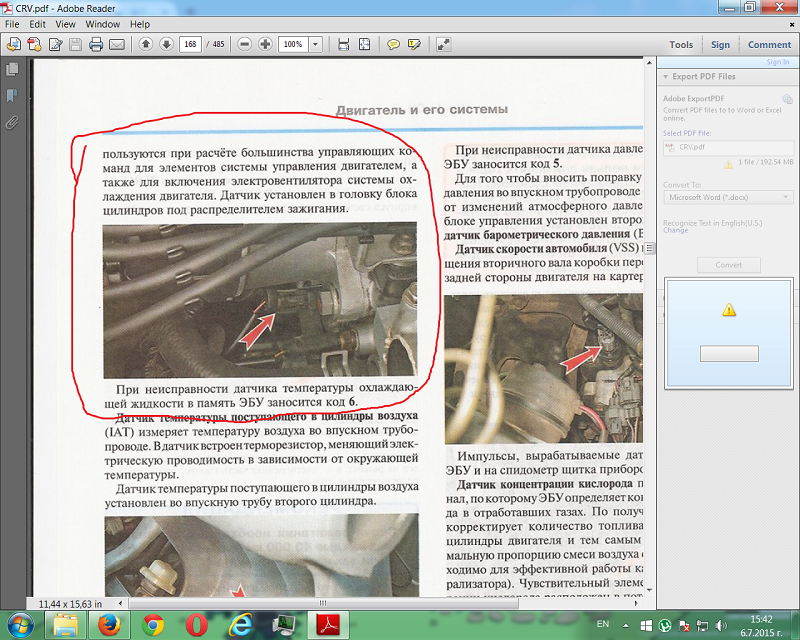Switch to read mode with the expand-arrows icon
Image resolution: width=800 pixels, height=640 pixels.
coord(444,45)
